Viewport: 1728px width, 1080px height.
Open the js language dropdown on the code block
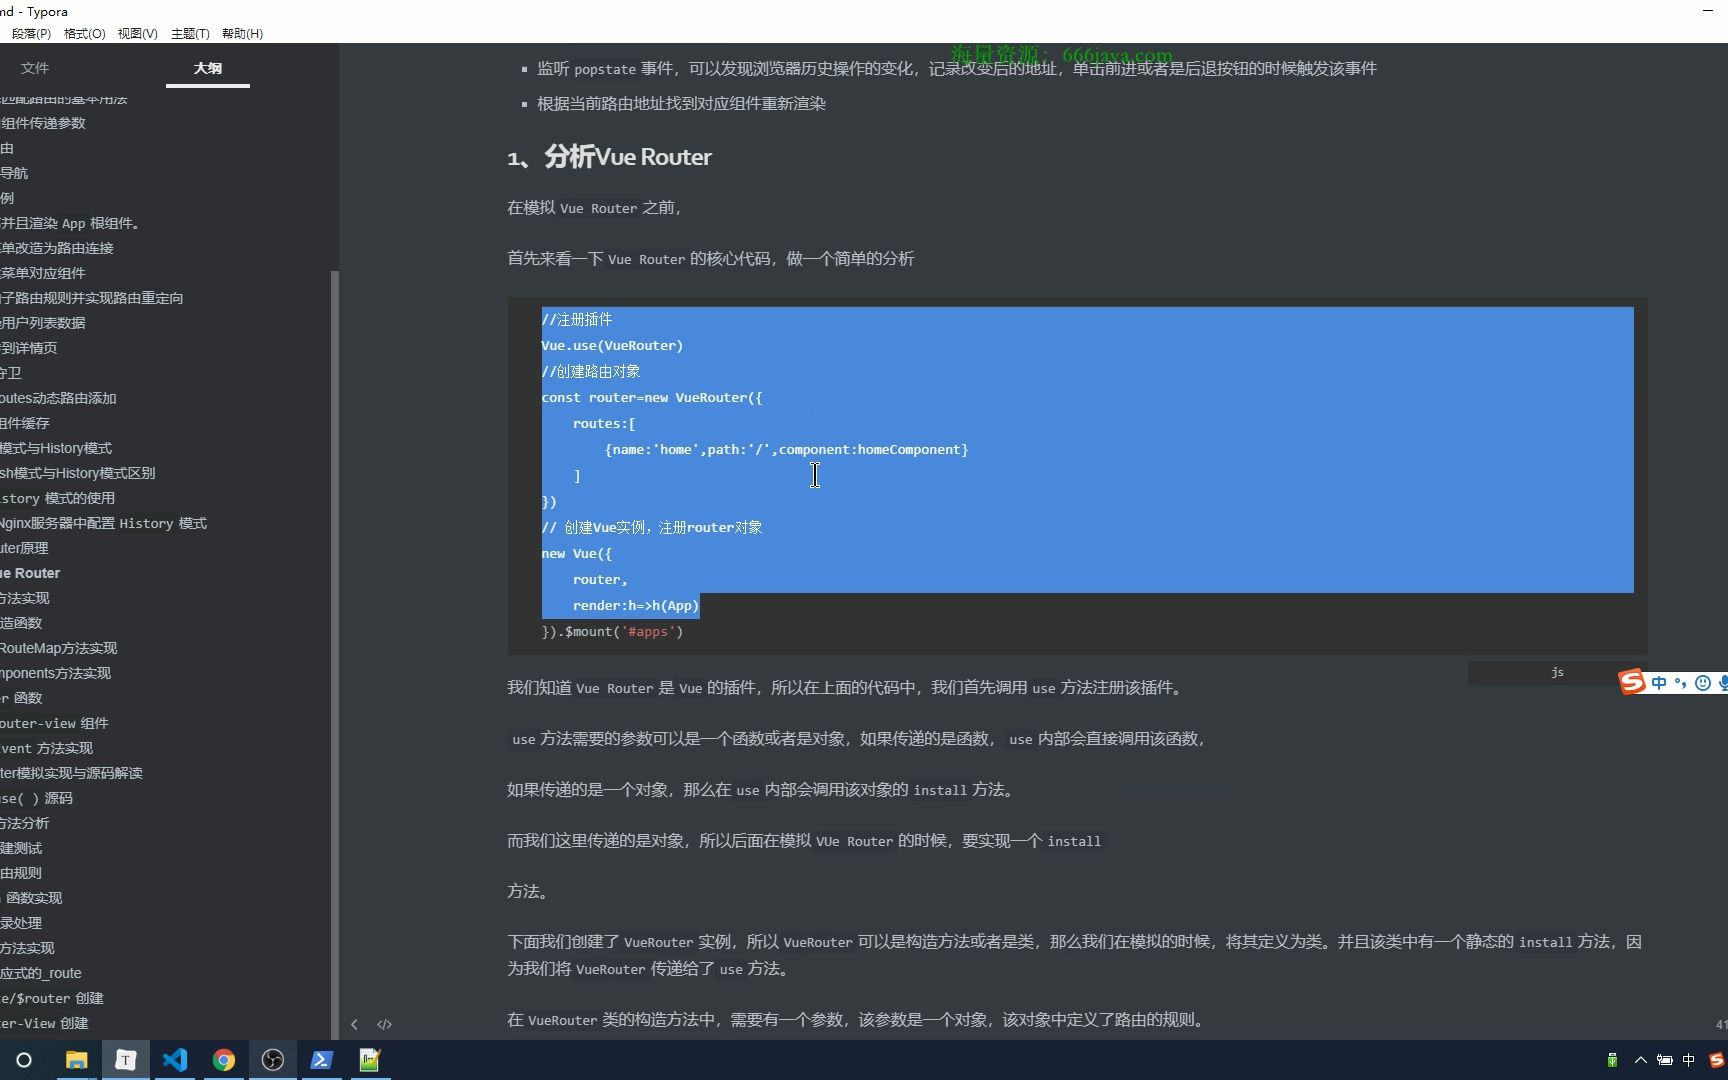1556,672
